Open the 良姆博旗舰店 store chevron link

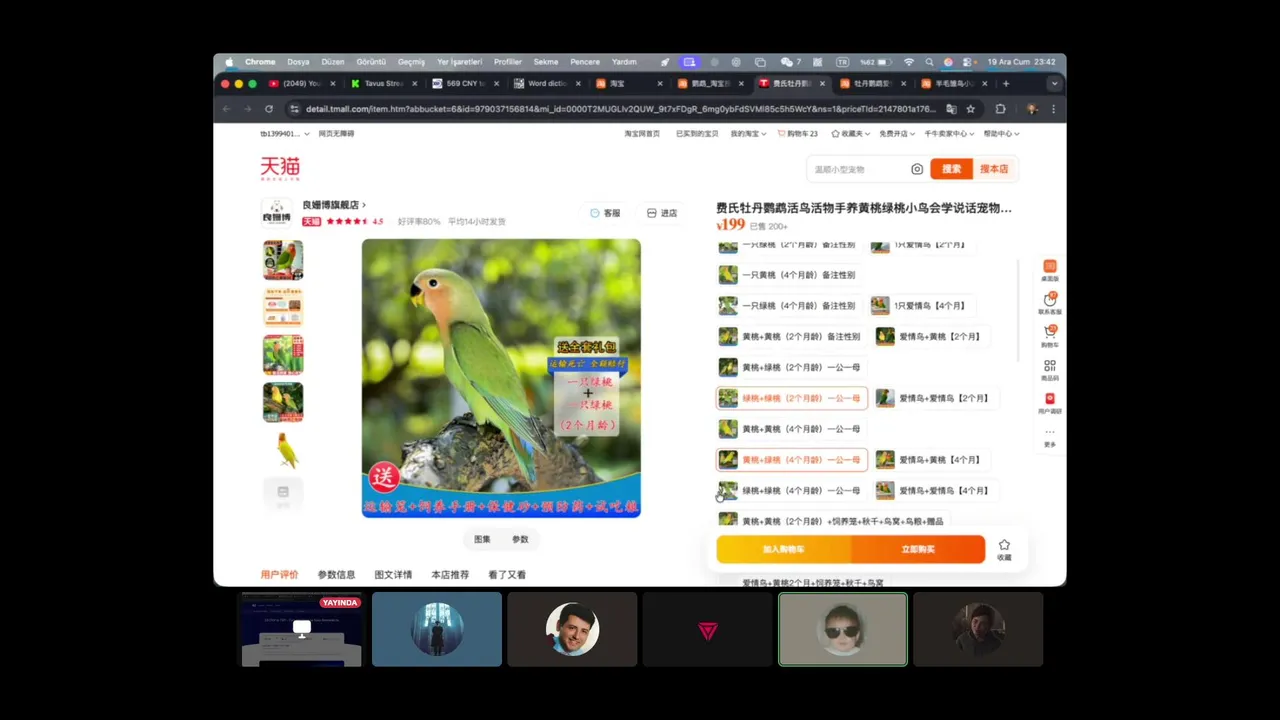334,205
